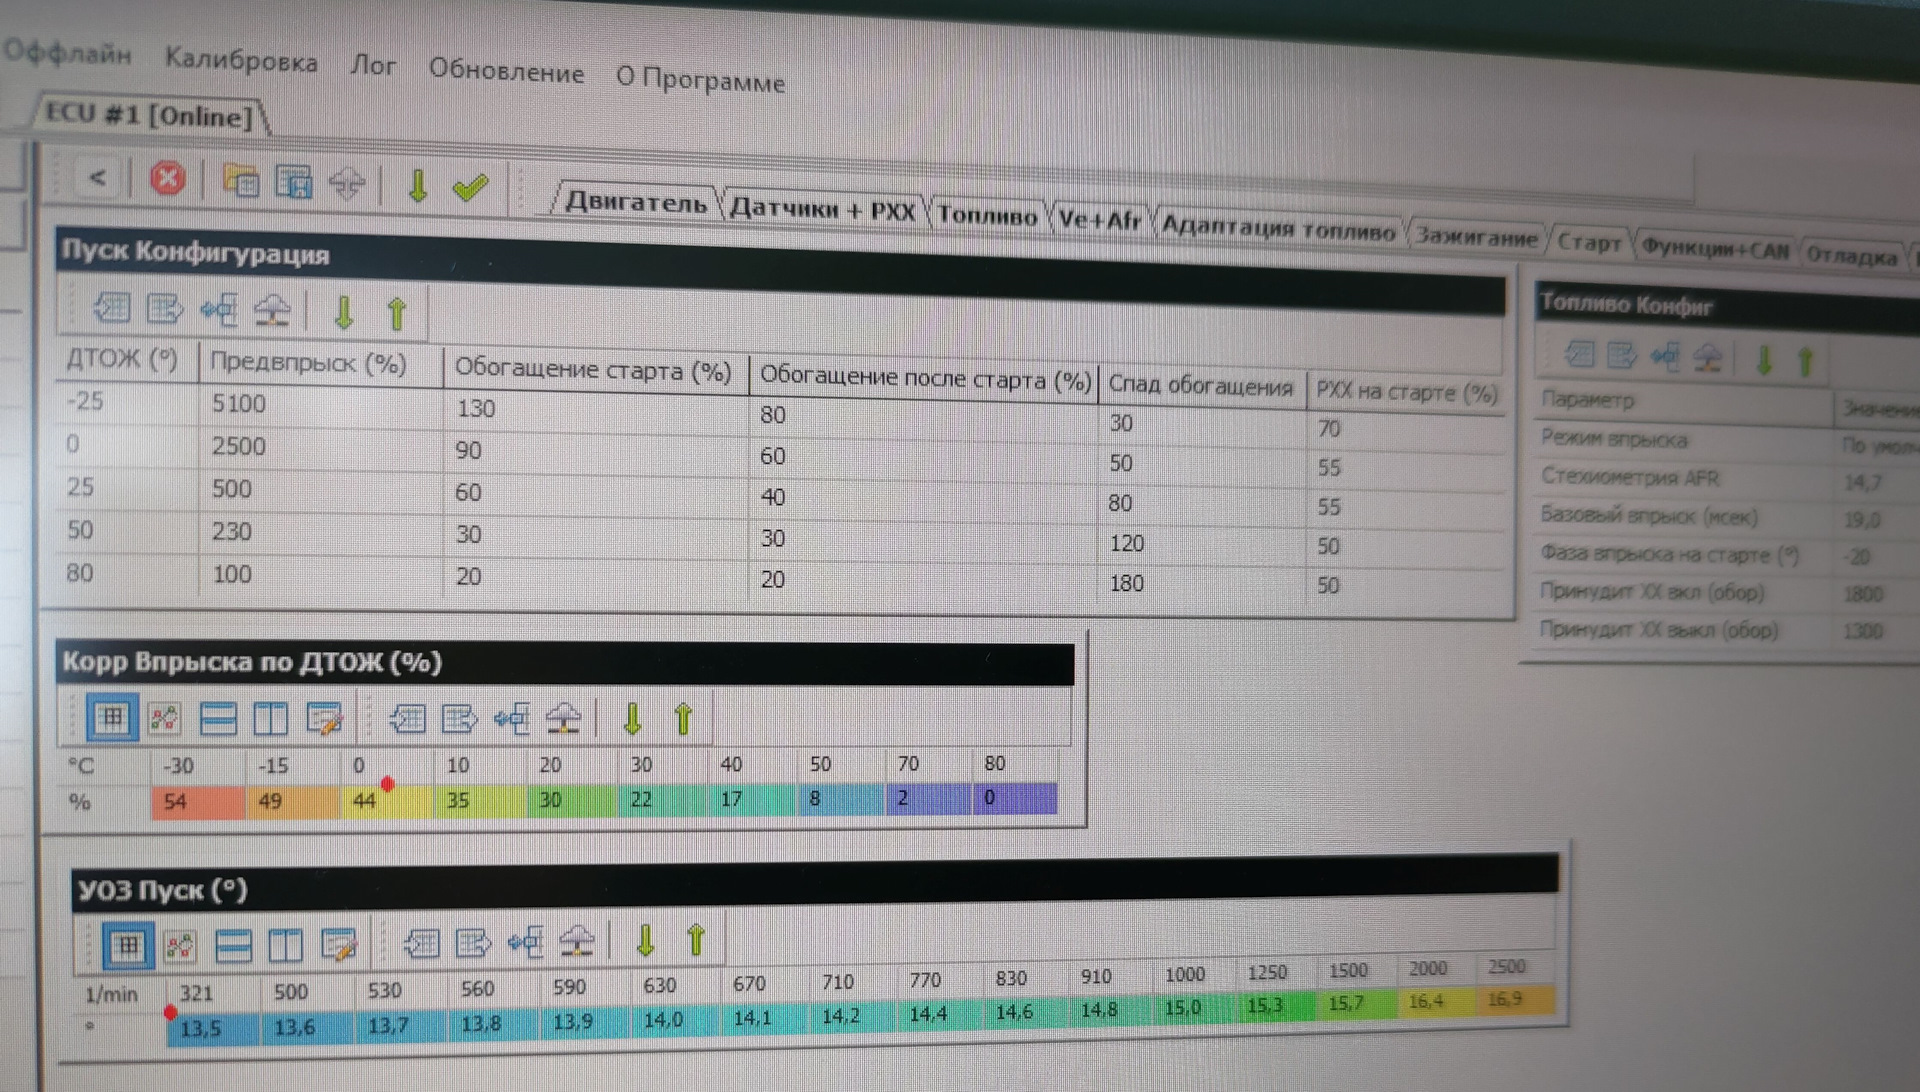The image size is (1920, 1092).
Task: Select the purple 0 % cell at 80 °C
Action: click(x=1015, y=798)
